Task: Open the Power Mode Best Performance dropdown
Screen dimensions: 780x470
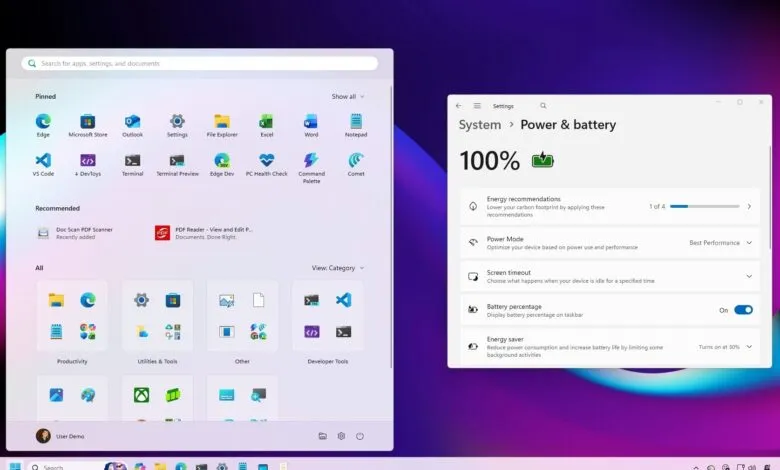Action: pyautogui.click(x=720, y=243)
